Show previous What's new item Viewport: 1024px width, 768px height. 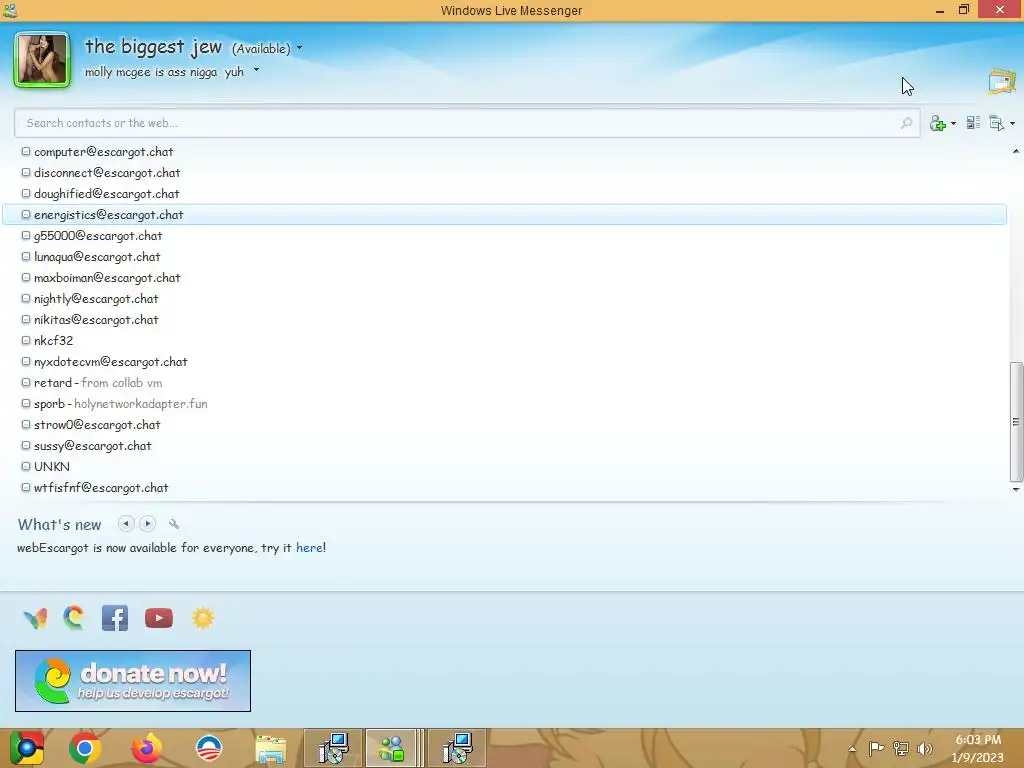[126, 524]
